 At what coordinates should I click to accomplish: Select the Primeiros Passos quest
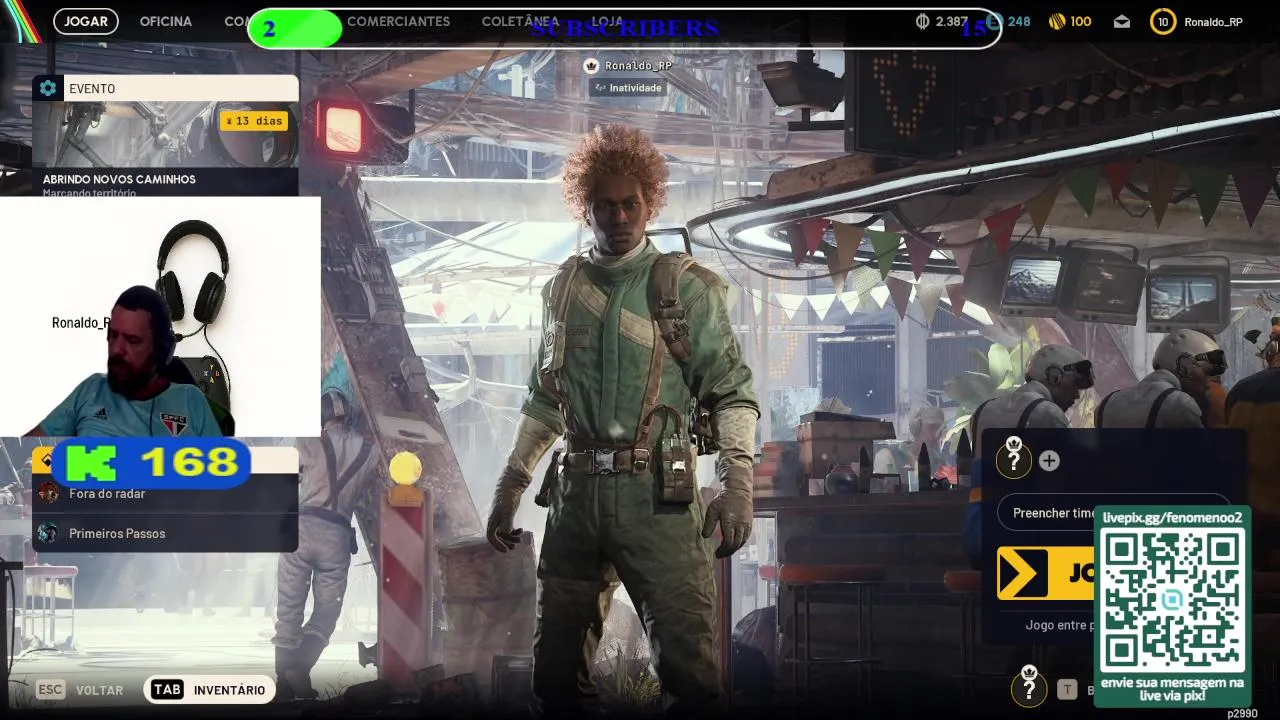[165, 534]
